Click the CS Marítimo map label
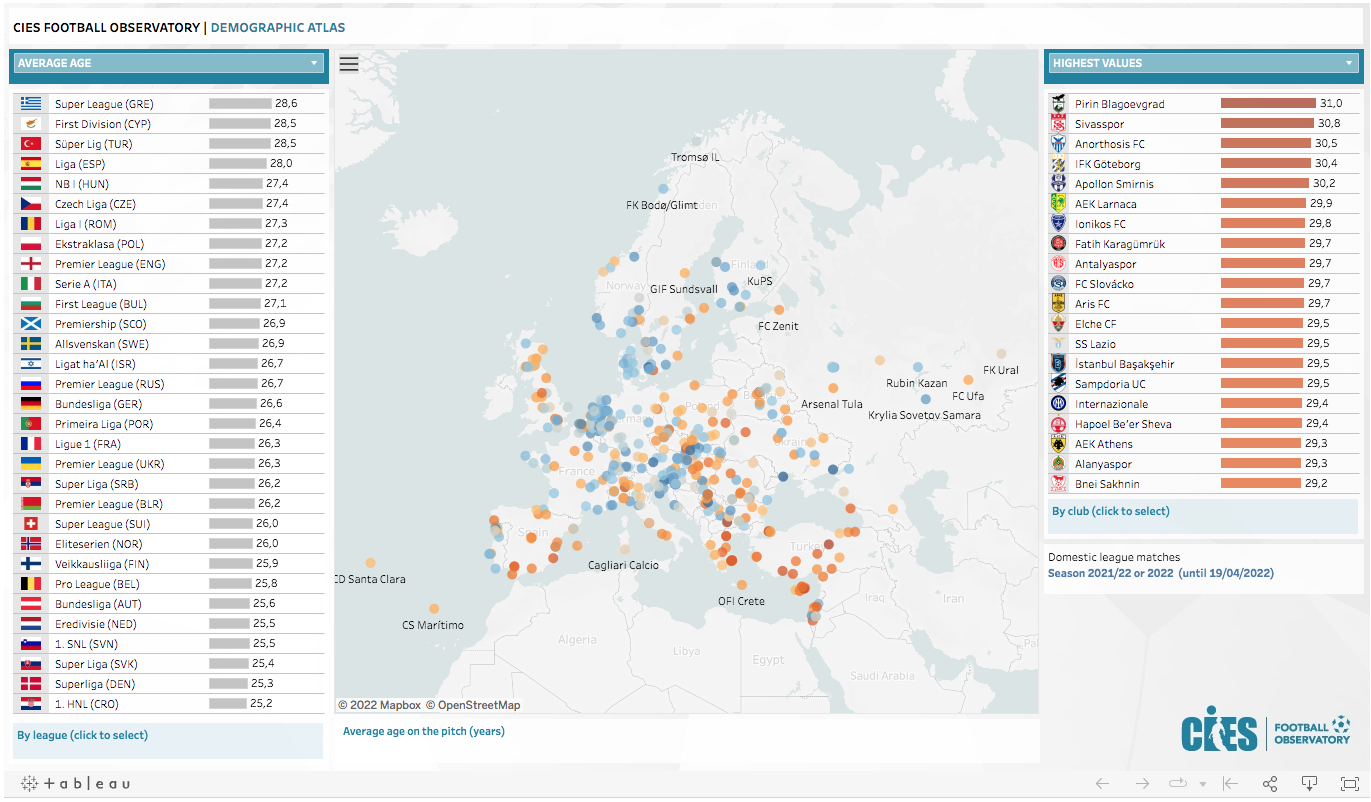The width and height of the screenshot is (1371, 802). pos(433,625)
